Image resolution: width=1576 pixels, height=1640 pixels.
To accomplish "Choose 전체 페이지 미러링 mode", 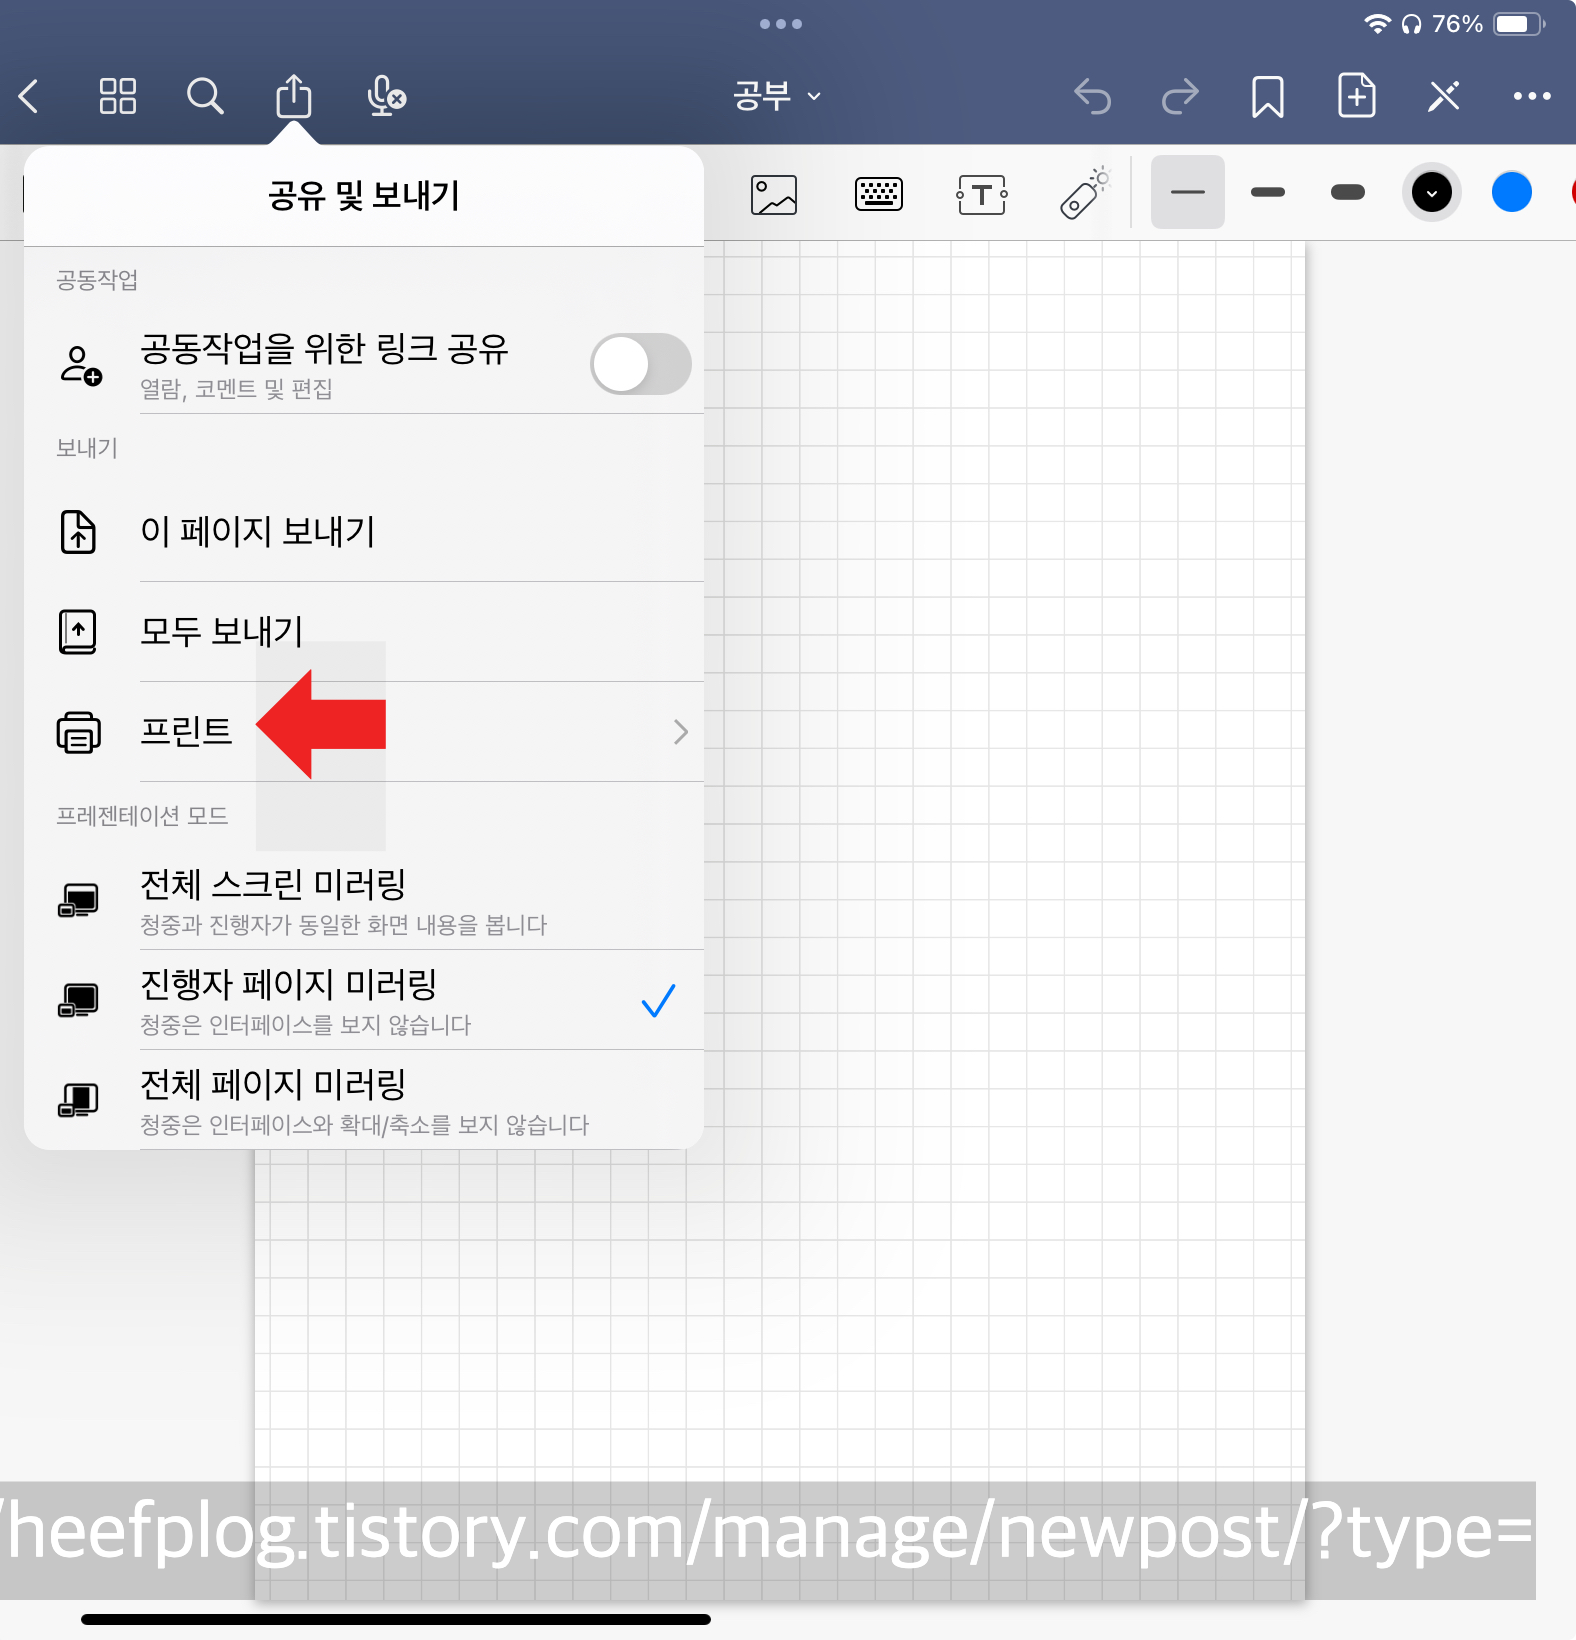I will point(364,1100).
